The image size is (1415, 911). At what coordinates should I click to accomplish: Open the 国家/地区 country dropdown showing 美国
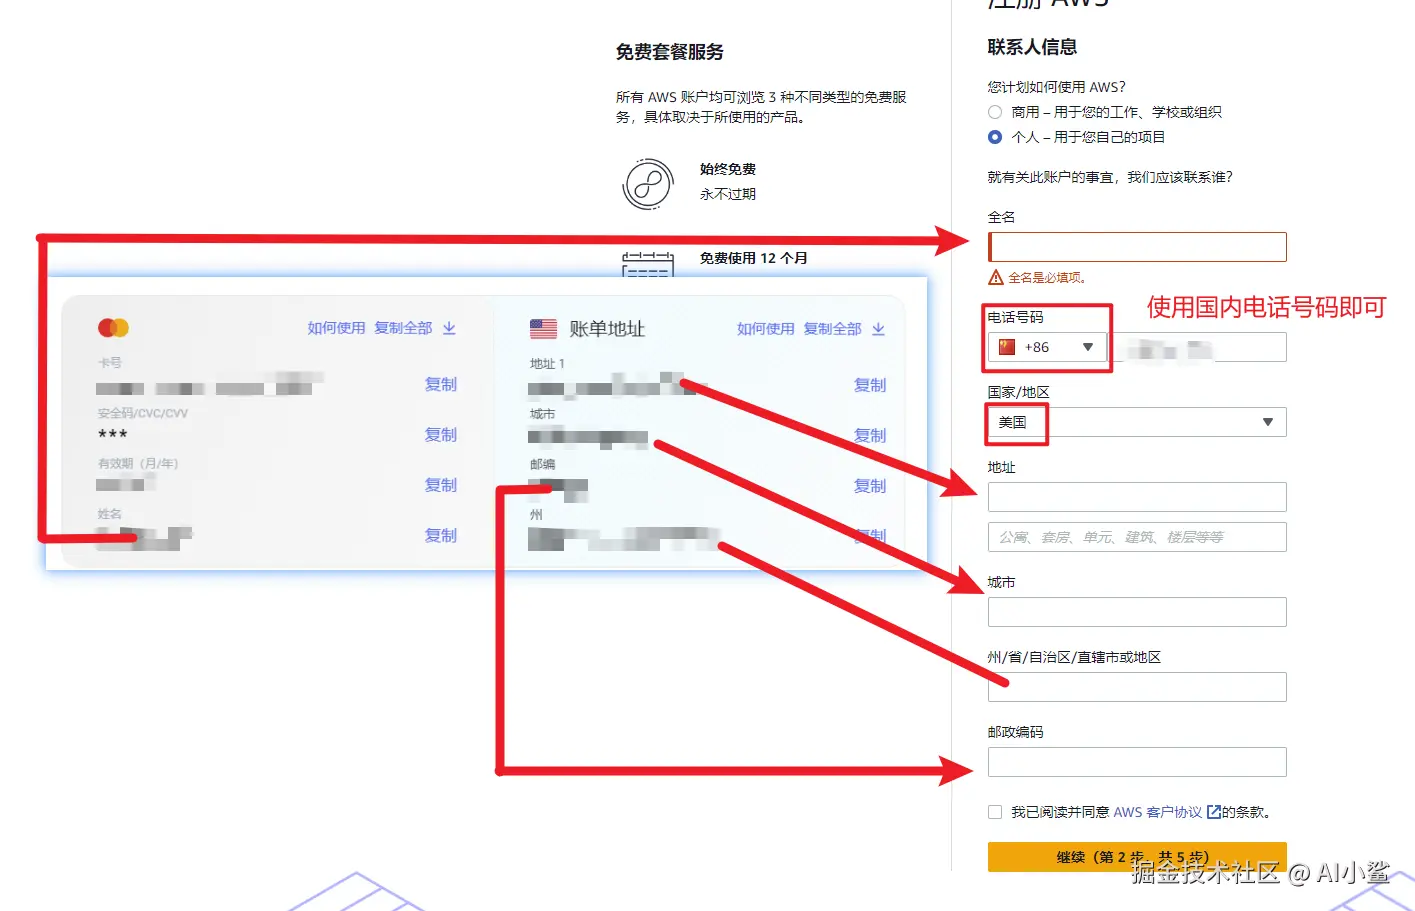coord(1137,422)
